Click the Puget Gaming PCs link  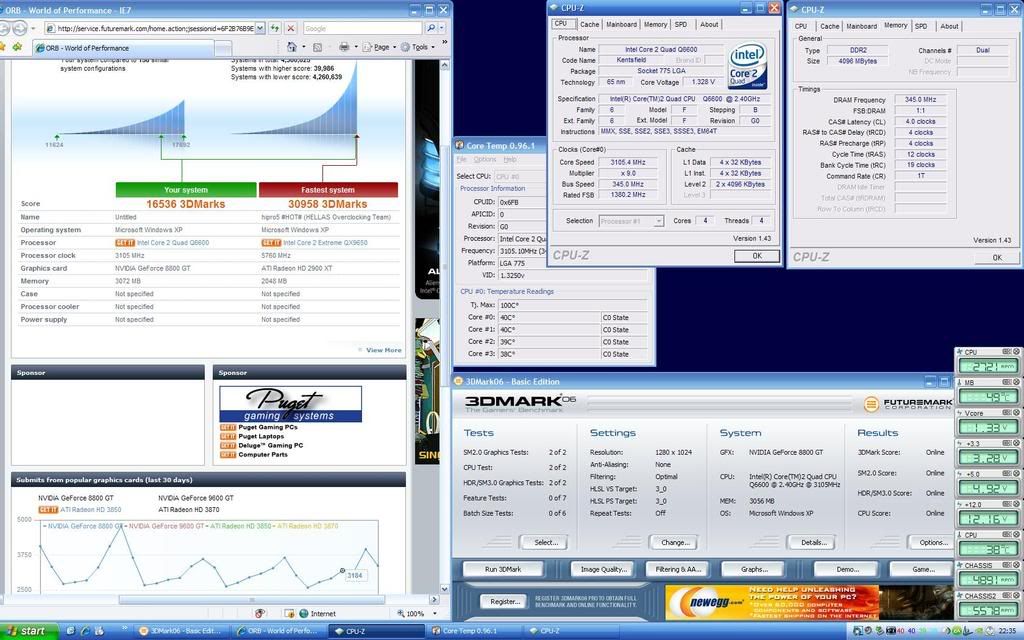coord(268,427)
